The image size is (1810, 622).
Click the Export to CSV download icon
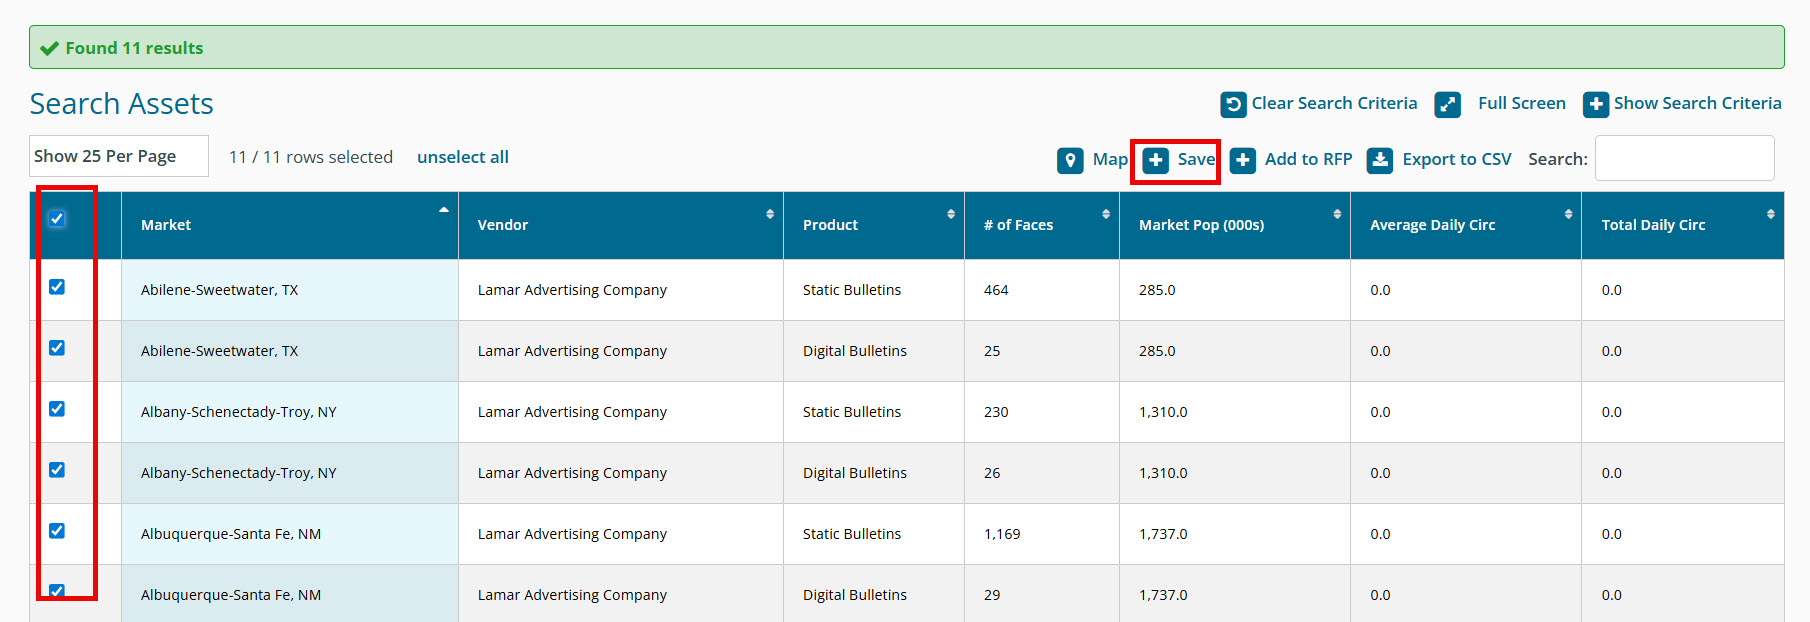[x=1380, y=160]
